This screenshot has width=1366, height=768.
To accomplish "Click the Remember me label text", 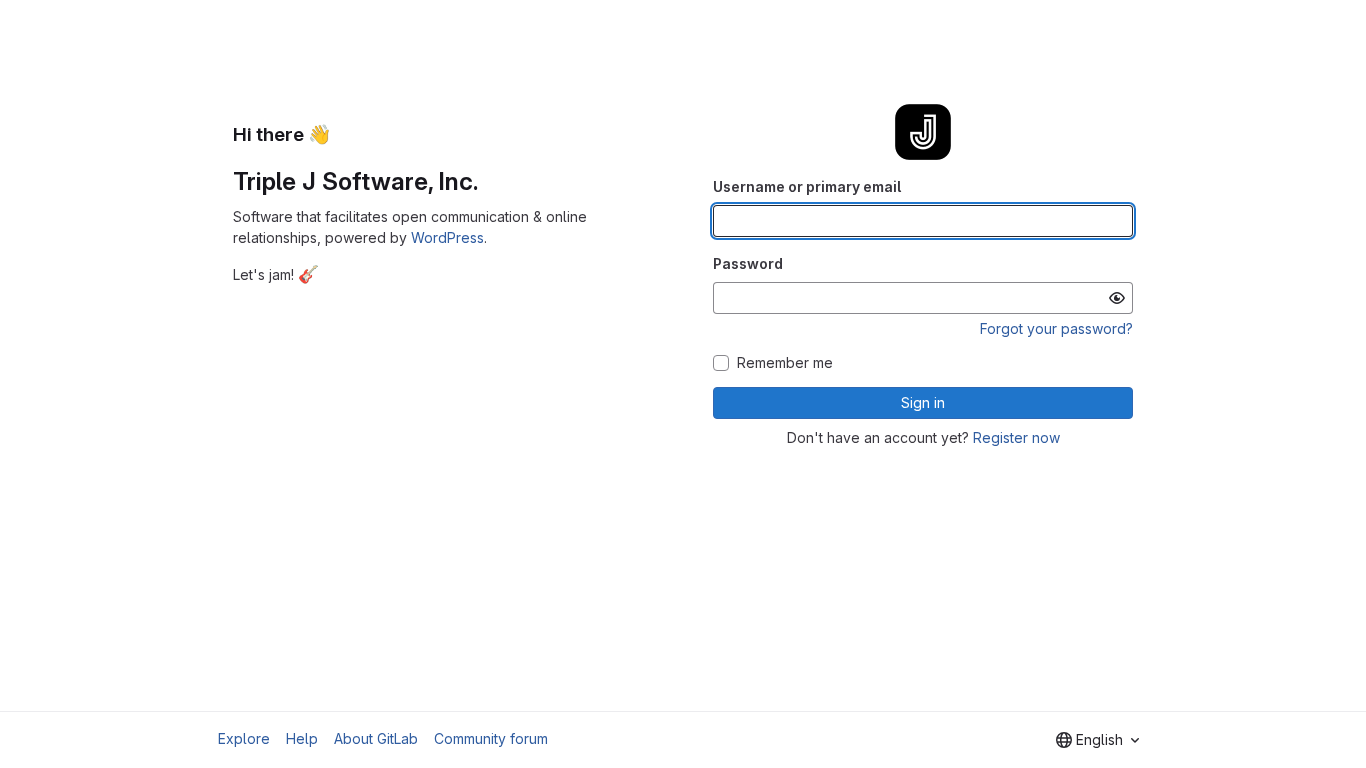I will [x=784, y=363].
